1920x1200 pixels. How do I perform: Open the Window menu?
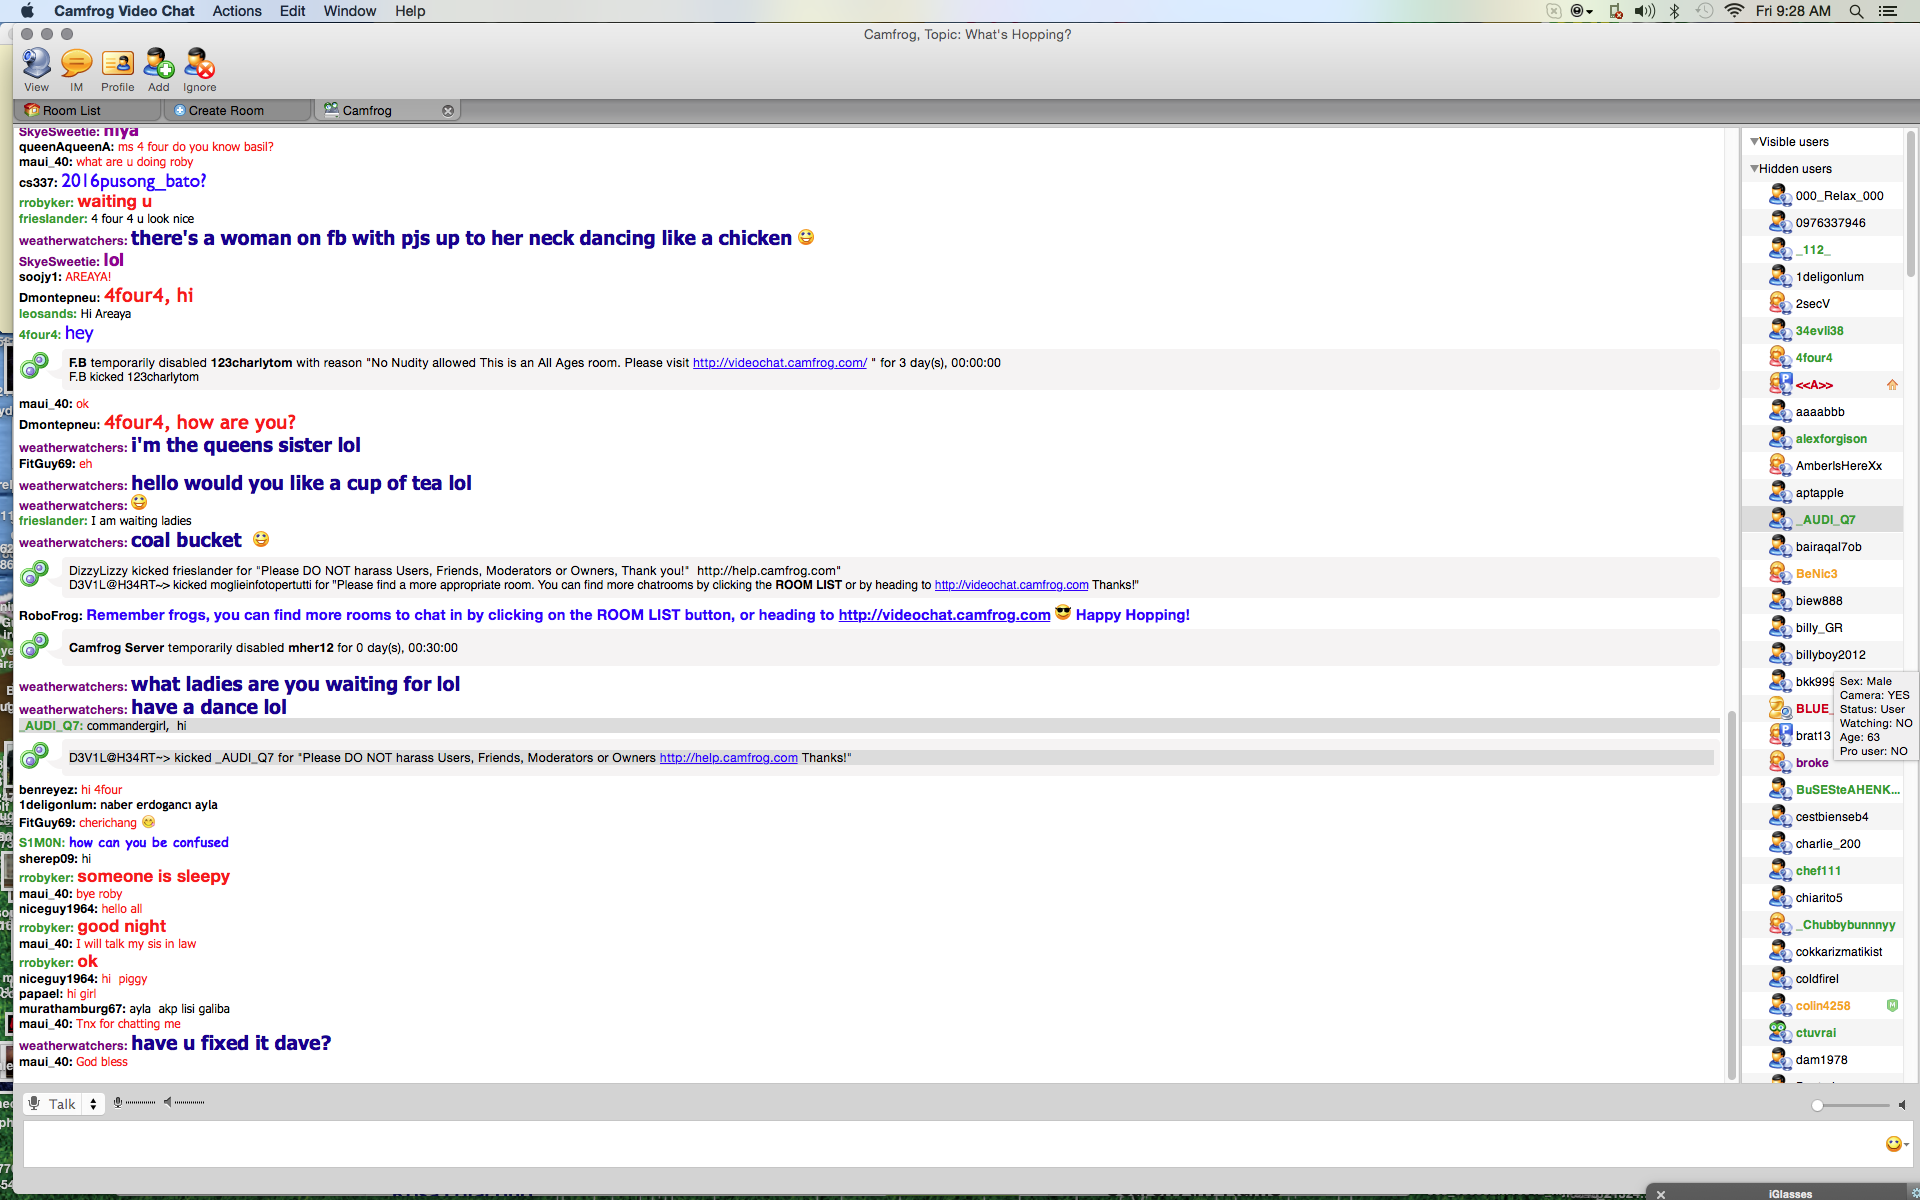(x=350, y=11)
